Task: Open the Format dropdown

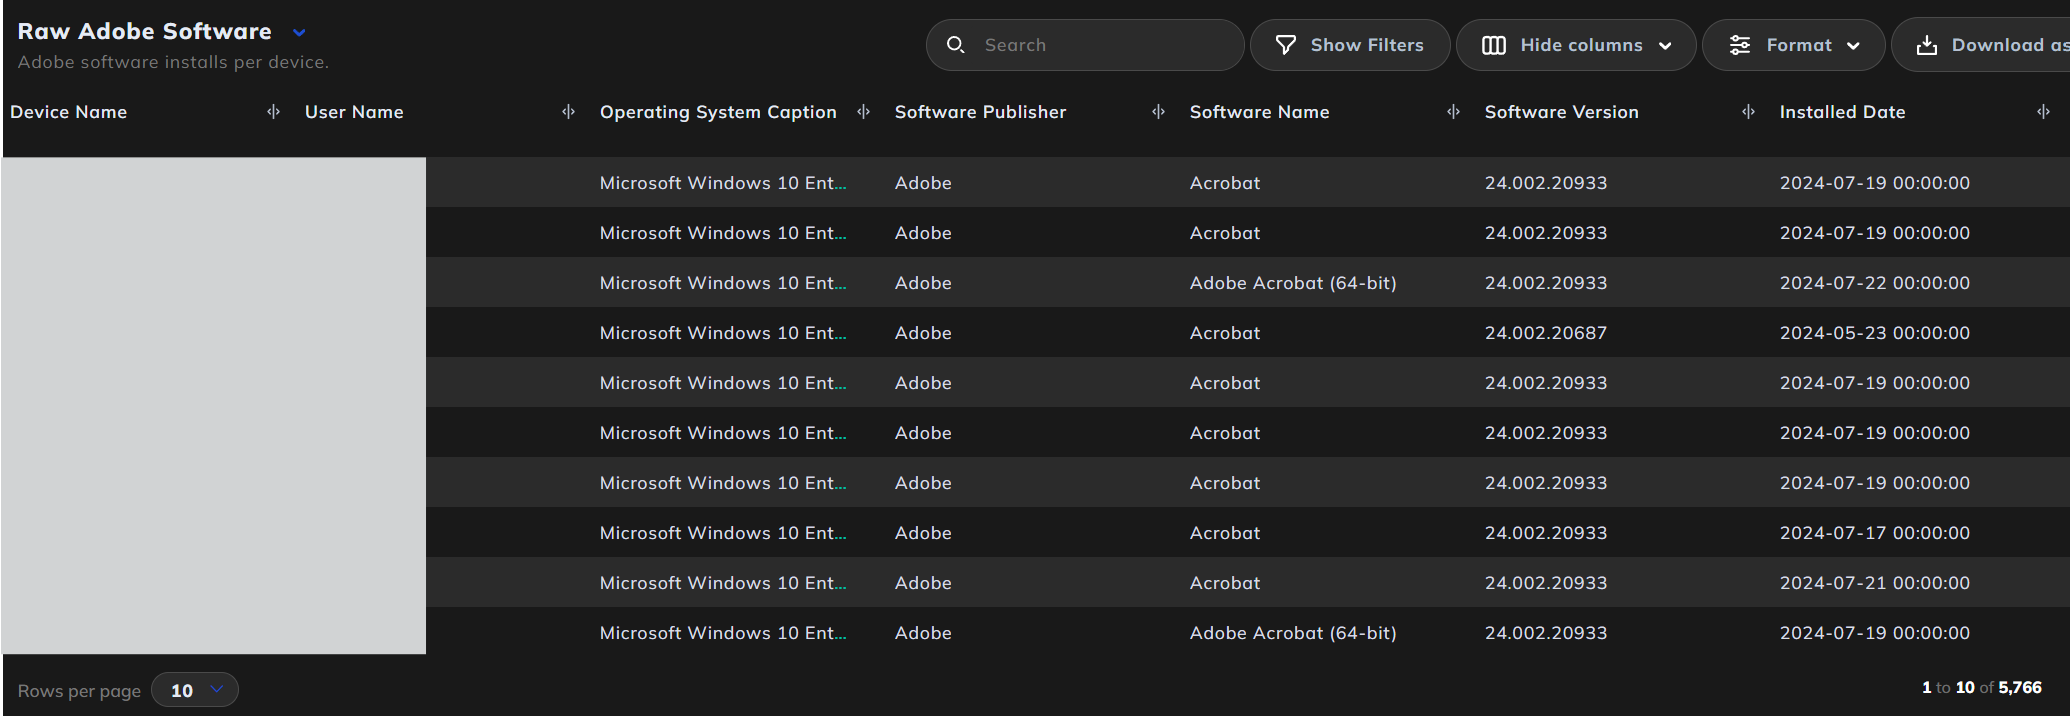Action: pos(1794,45)
